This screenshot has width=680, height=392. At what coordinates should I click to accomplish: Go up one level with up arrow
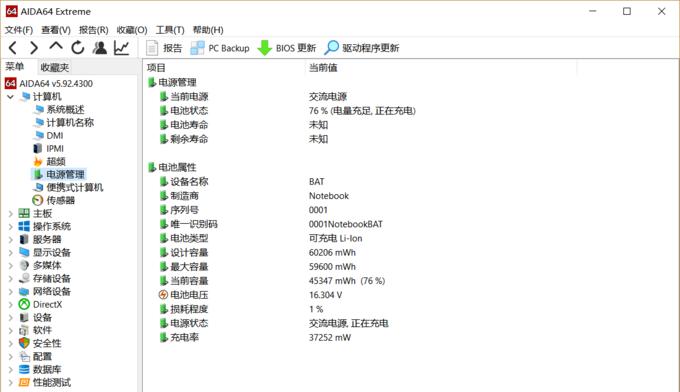[x=56, y=47]
